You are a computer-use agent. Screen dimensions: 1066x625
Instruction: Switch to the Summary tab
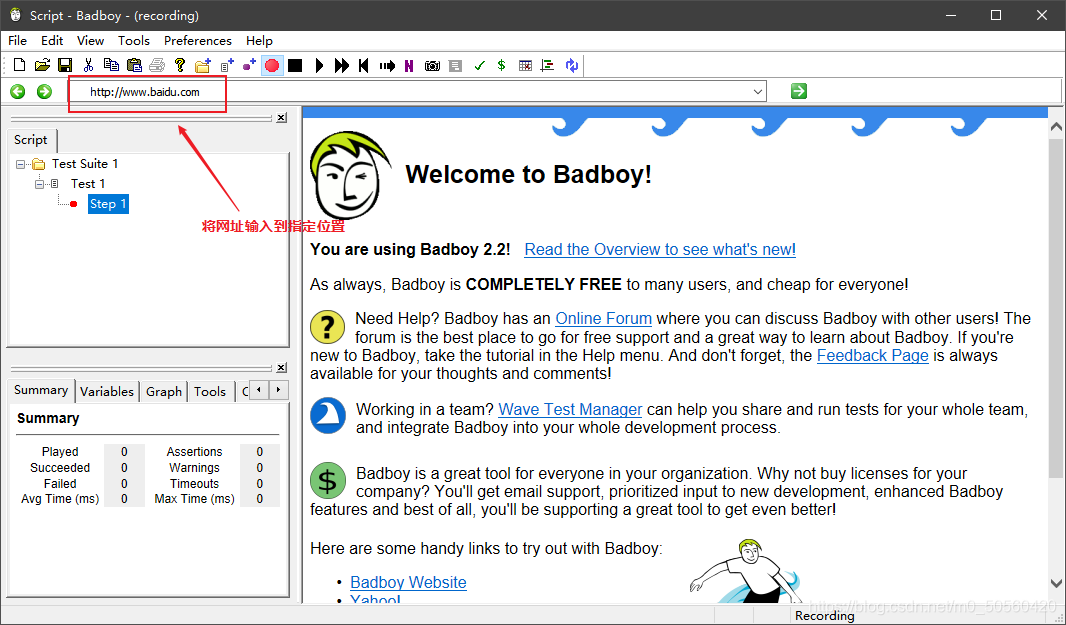click(41, 390)
